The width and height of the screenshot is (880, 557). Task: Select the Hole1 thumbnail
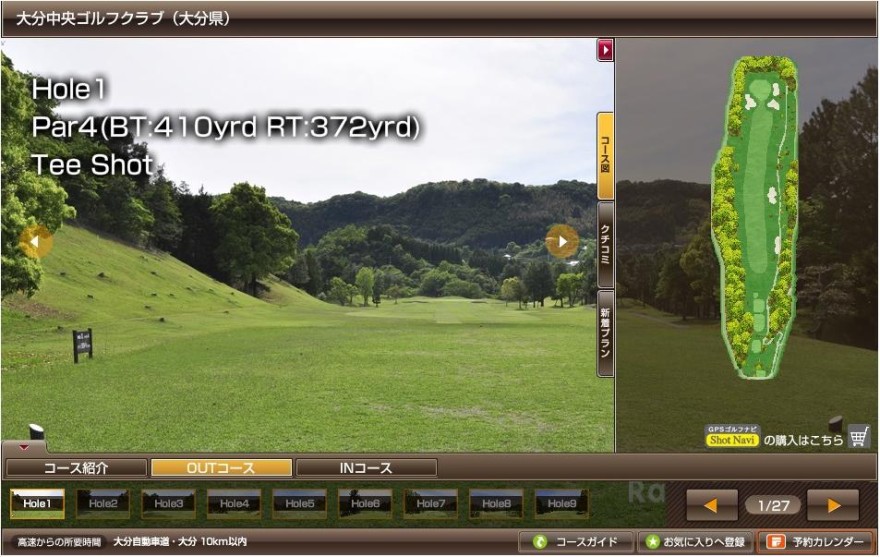click(37, 503)
